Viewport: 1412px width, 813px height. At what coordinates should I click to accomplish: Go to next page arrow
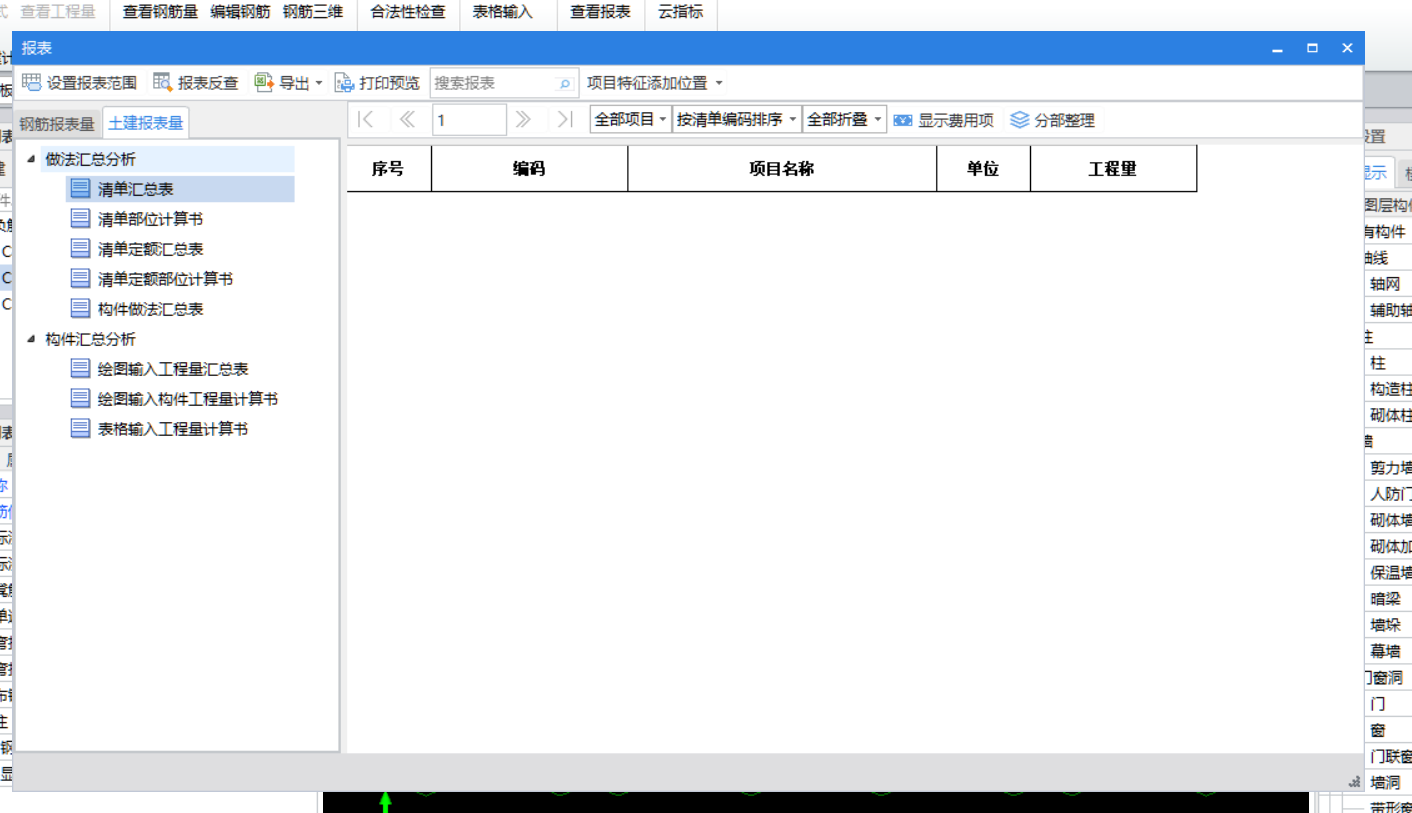[x=522, y=120]
